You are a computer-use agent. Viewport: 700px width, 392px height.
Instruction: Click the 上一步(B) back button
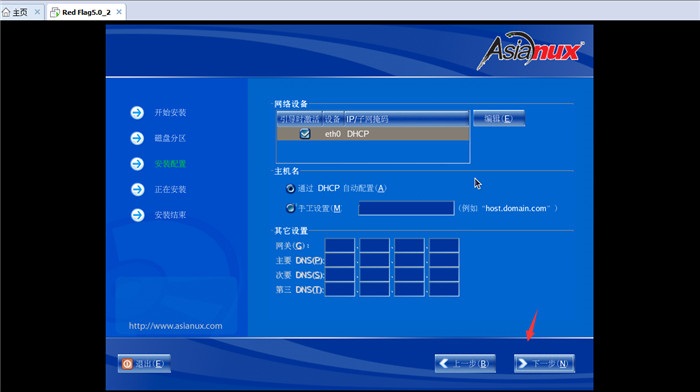pos(465,363)
